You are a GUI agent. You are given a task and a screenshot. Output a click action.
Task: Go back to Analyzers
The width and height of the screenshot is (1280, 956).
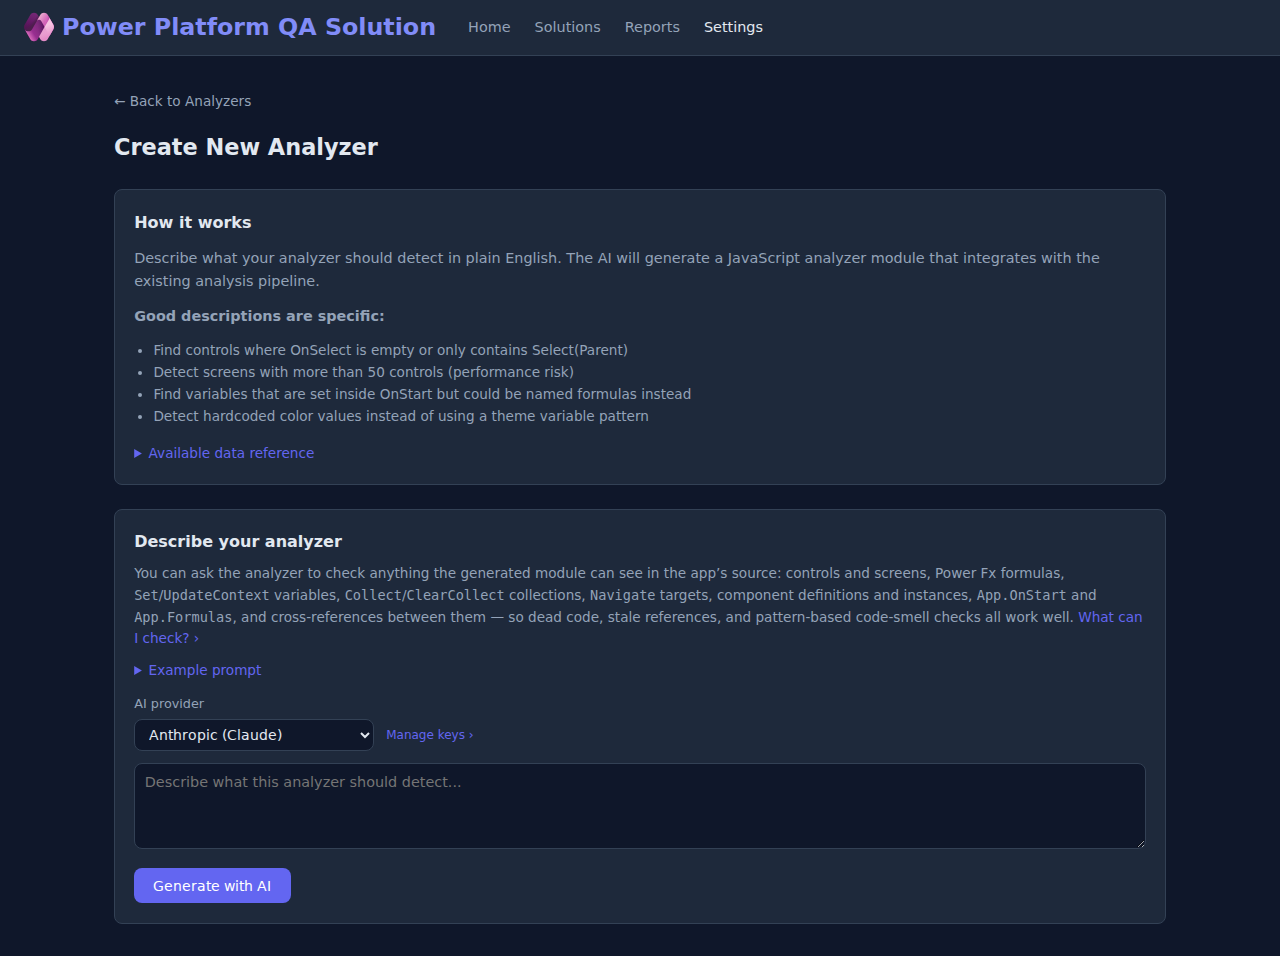click(182, 101)
